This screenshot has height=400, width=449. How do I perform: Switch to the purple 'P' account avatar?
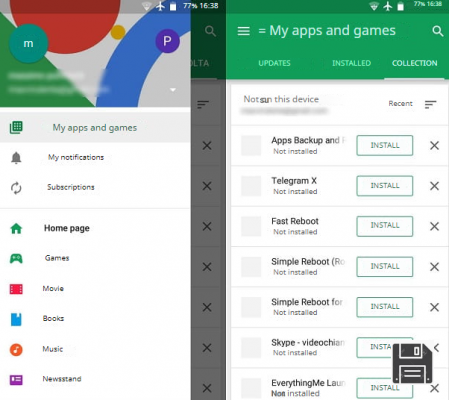click(x=167, y=41)
